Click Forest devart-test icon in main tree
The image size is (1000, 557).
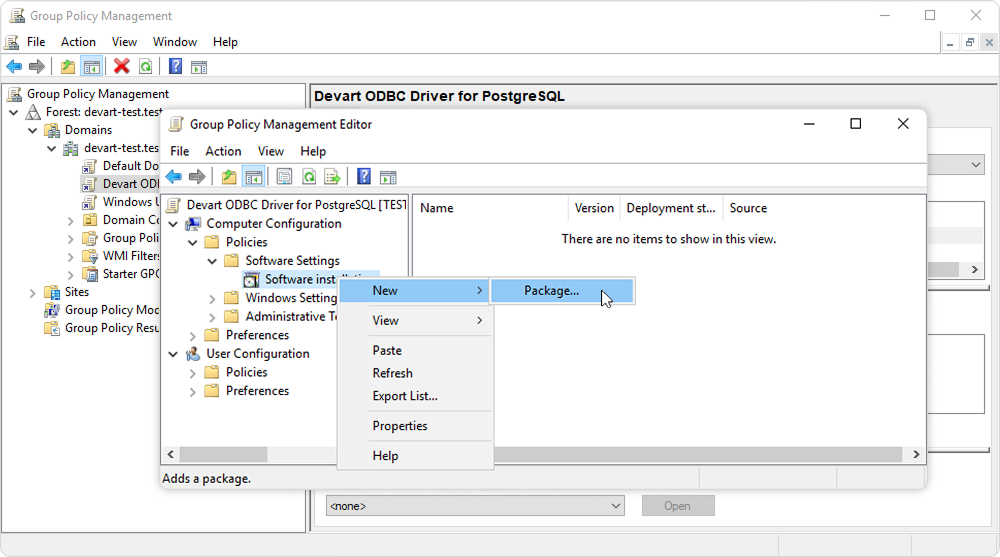click(x=33, y=112)
